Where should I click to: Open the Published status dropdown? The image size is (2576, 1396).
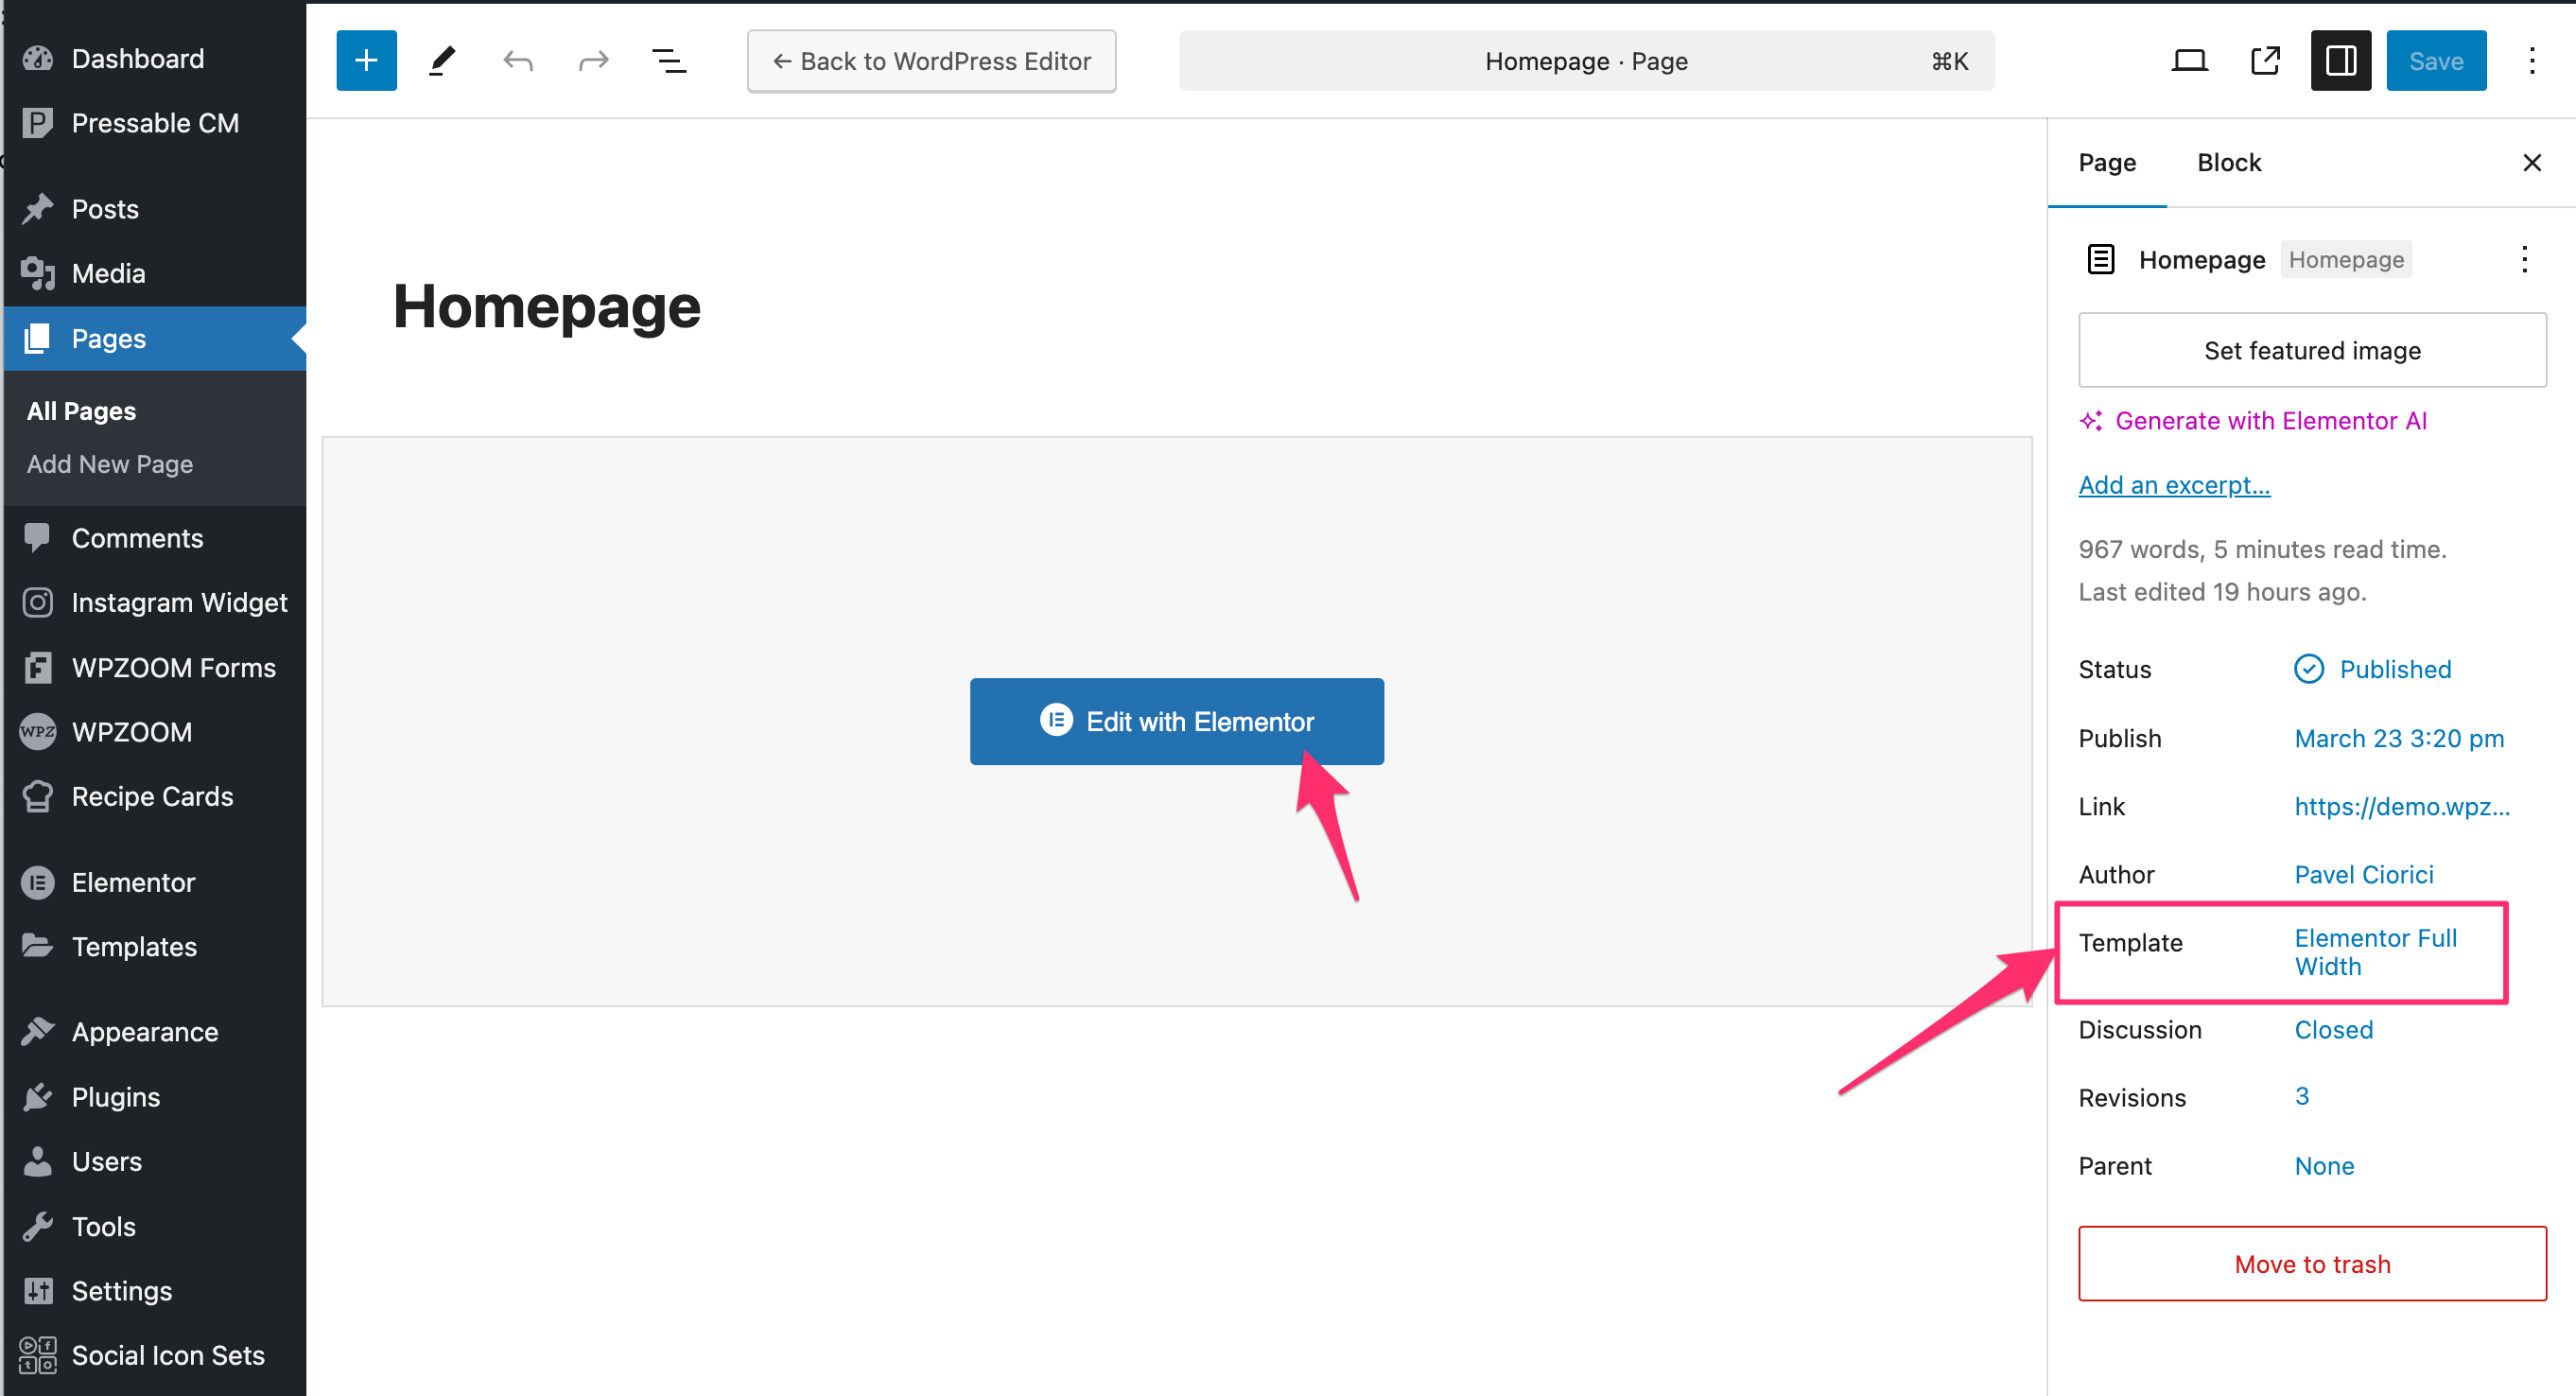pos(2373,669)
